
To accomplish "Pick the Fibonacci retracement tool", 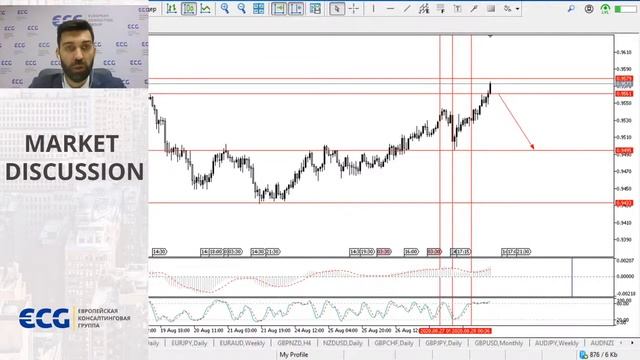I will pos(440,8).
